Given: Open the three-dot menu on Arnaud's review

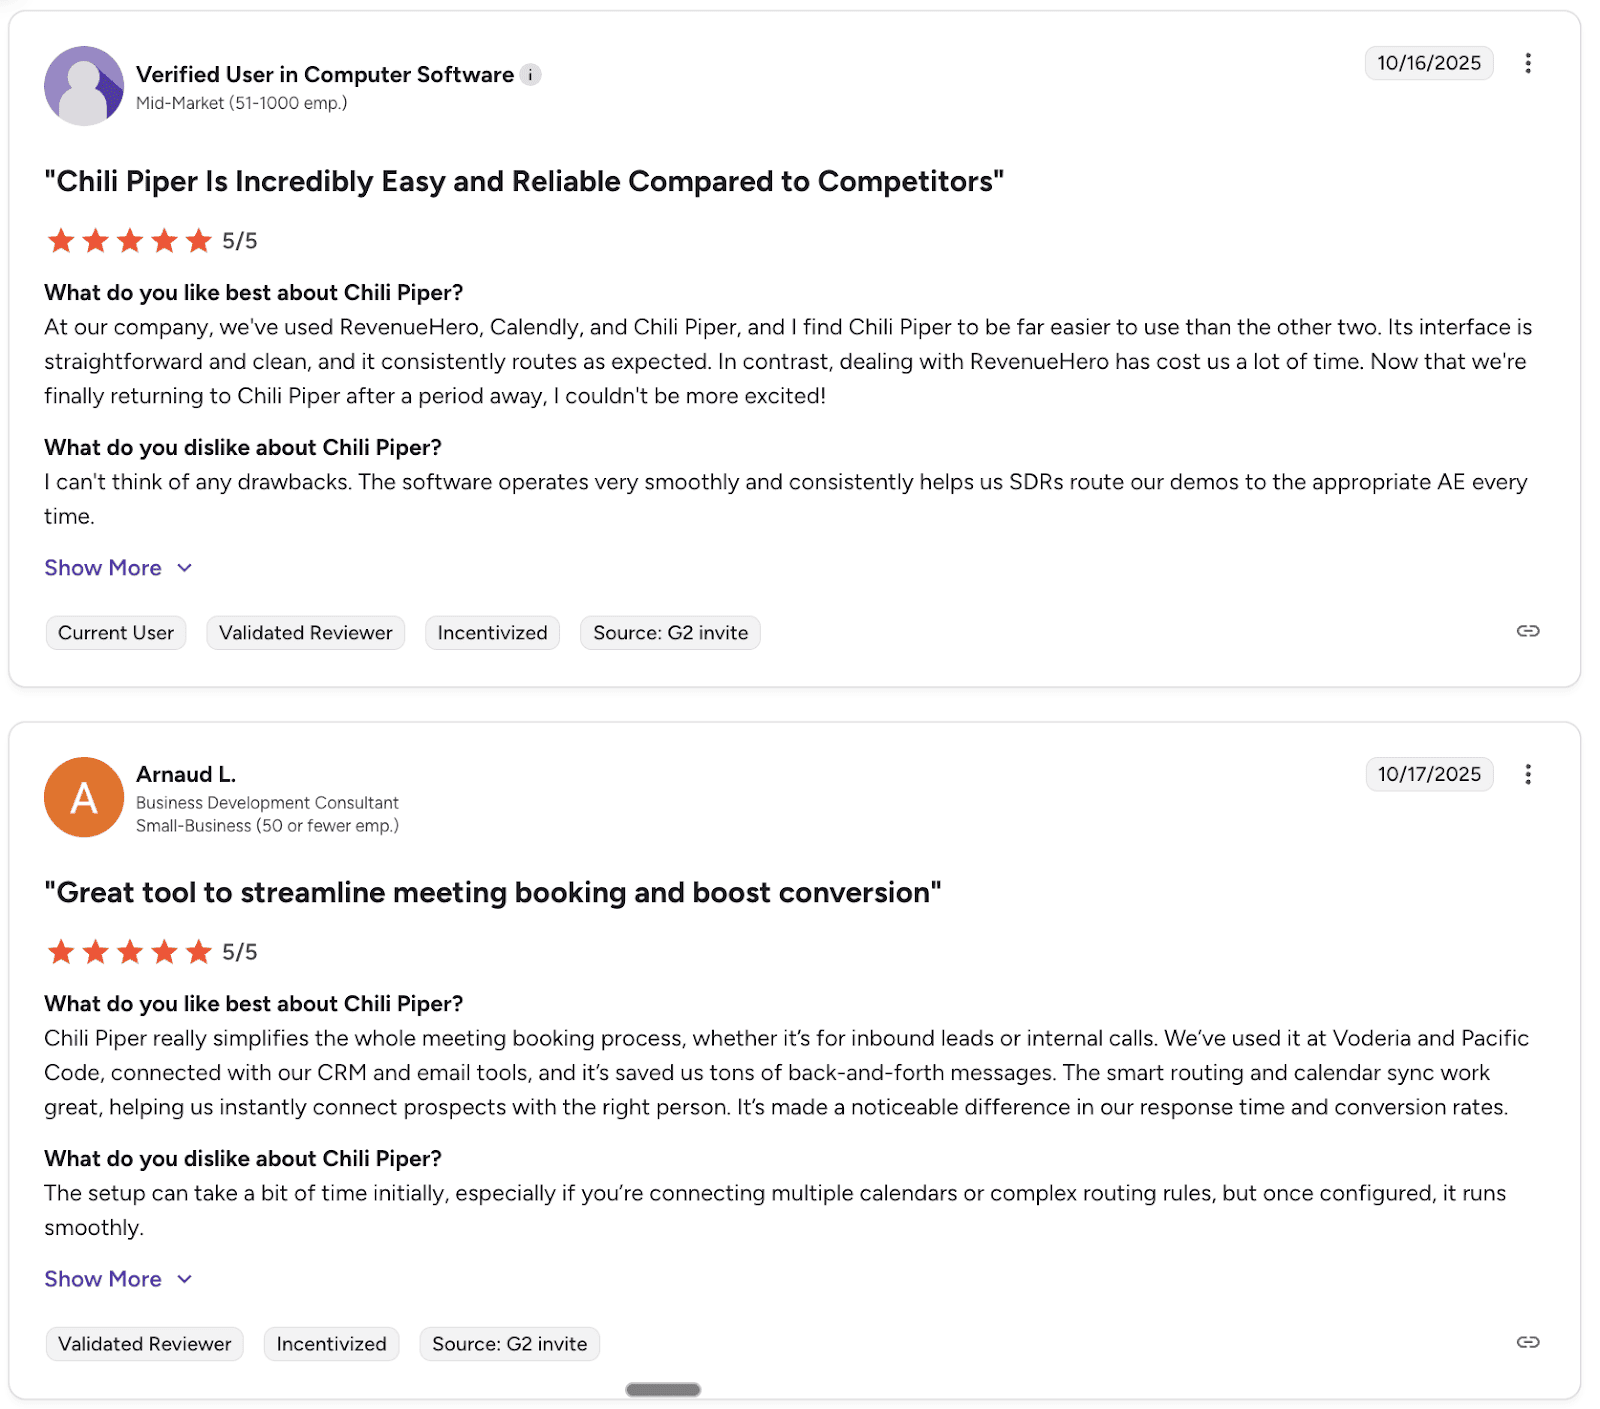Looking at the screenshot, I should 1528,774.
